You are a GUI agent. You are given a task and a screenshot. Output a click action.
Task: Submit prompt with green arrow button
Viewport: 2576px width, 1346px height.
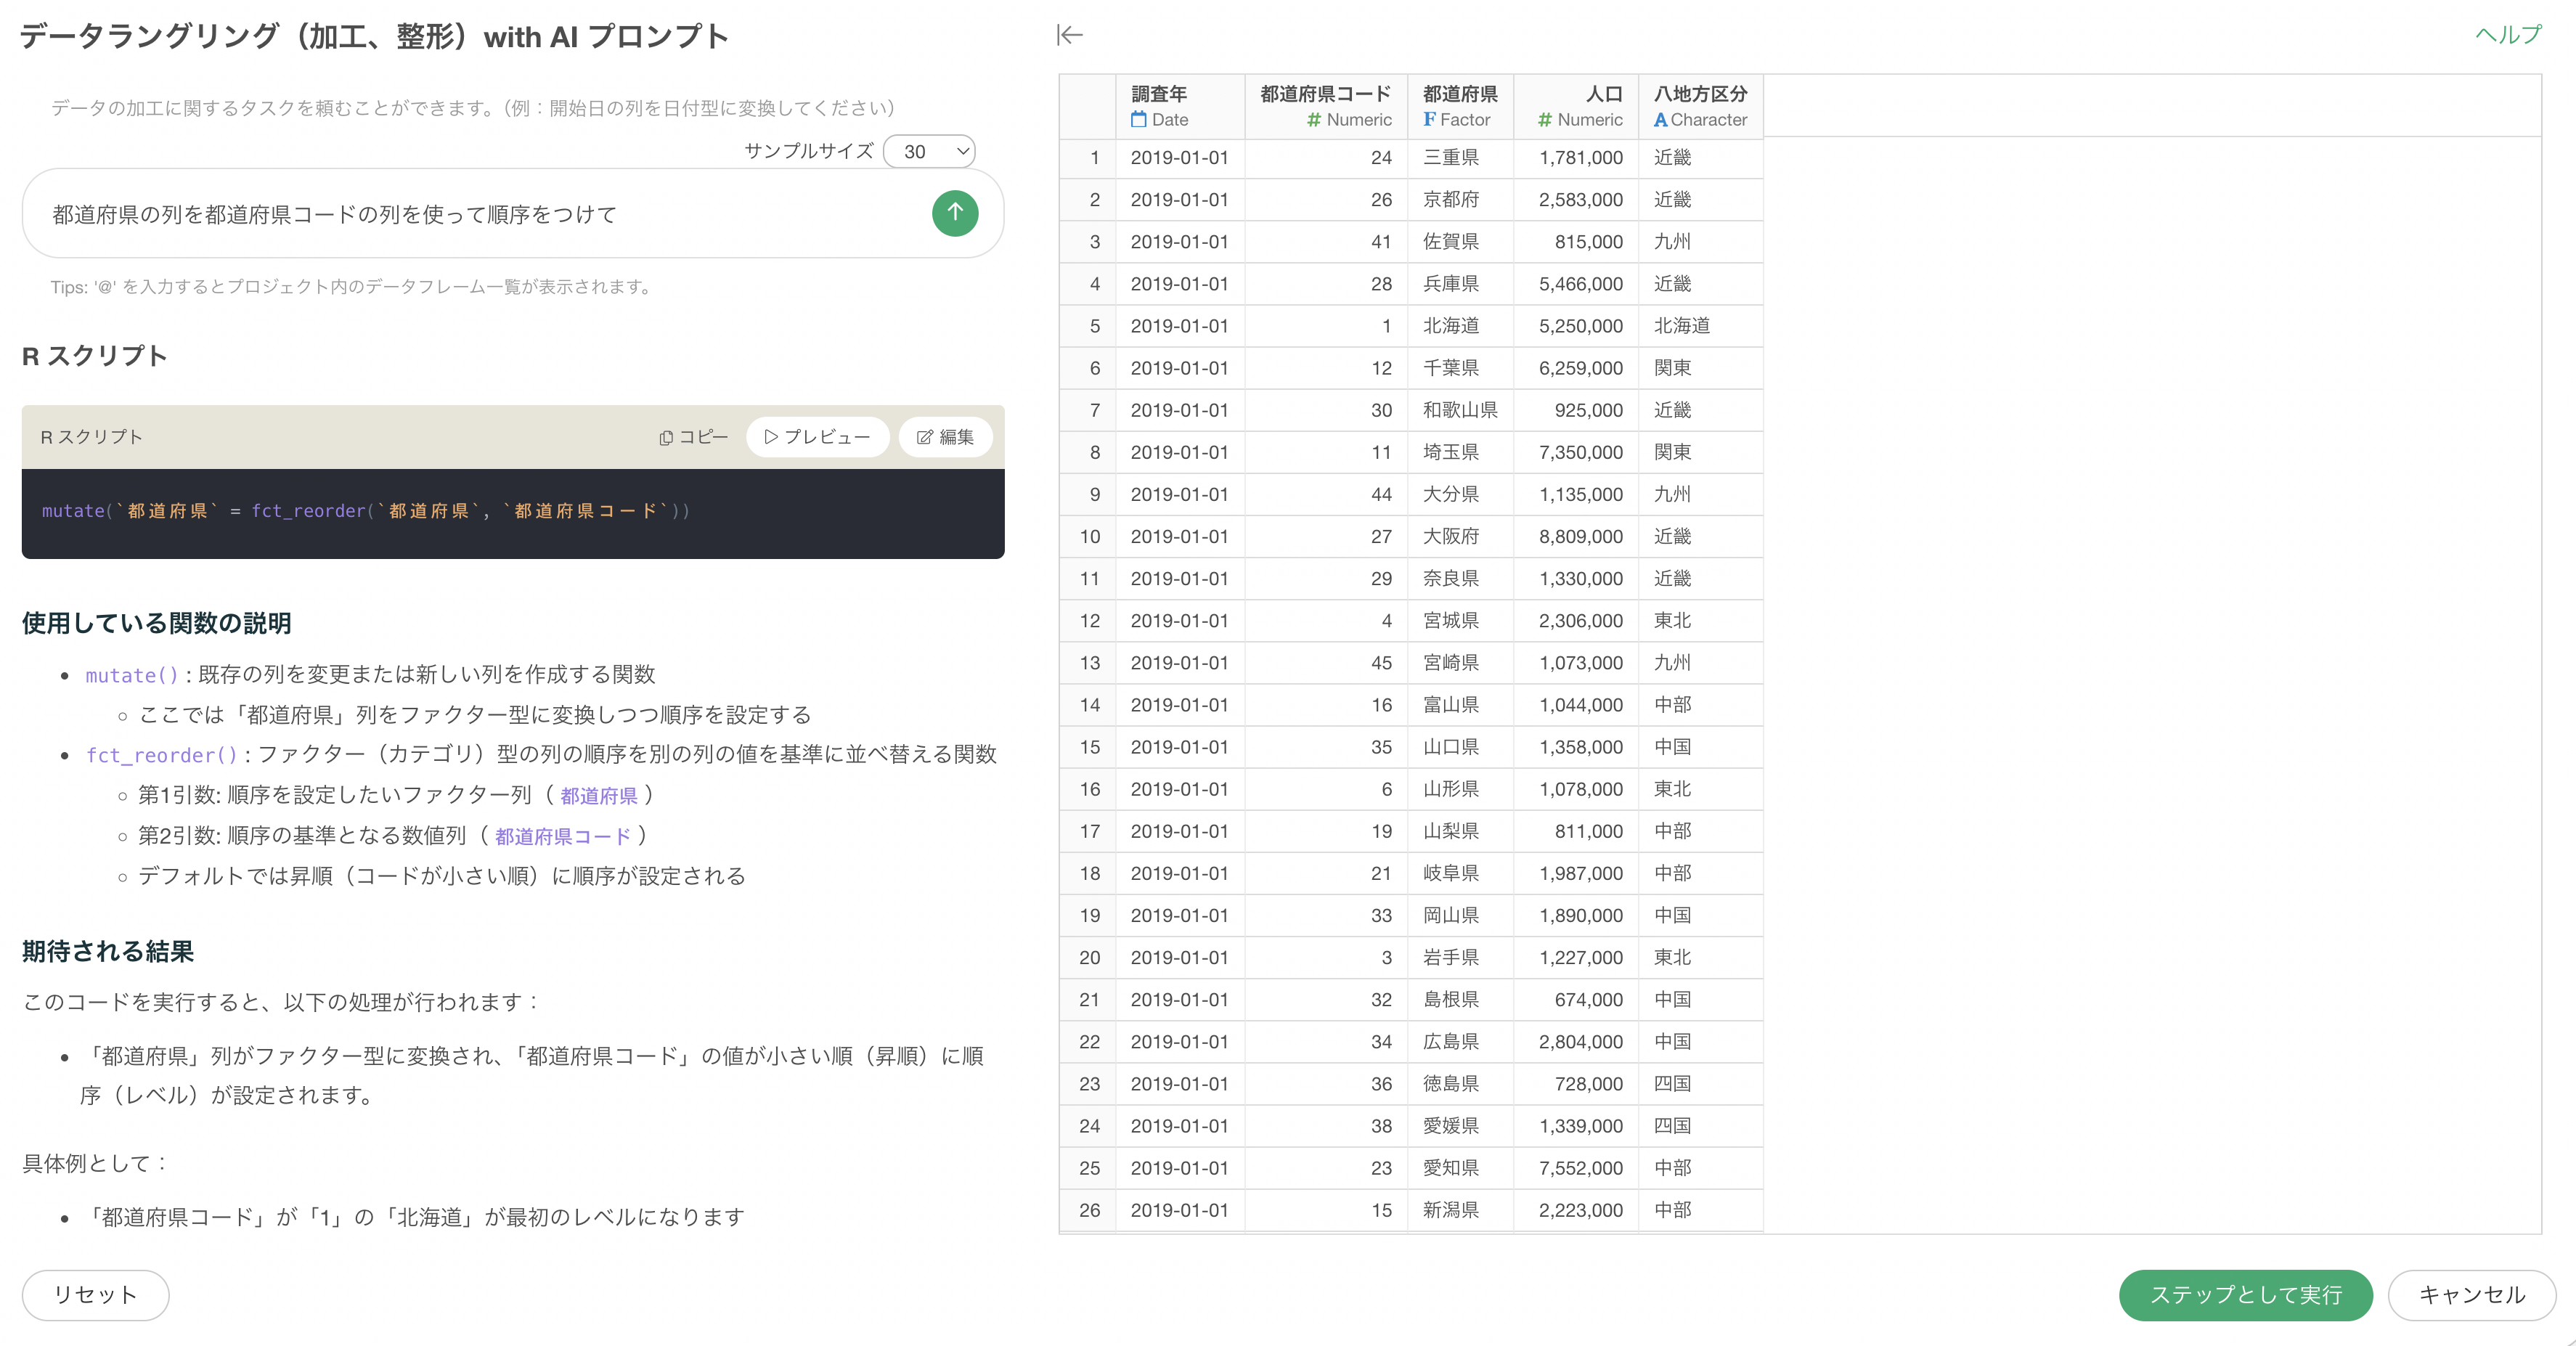click(955, 213)
